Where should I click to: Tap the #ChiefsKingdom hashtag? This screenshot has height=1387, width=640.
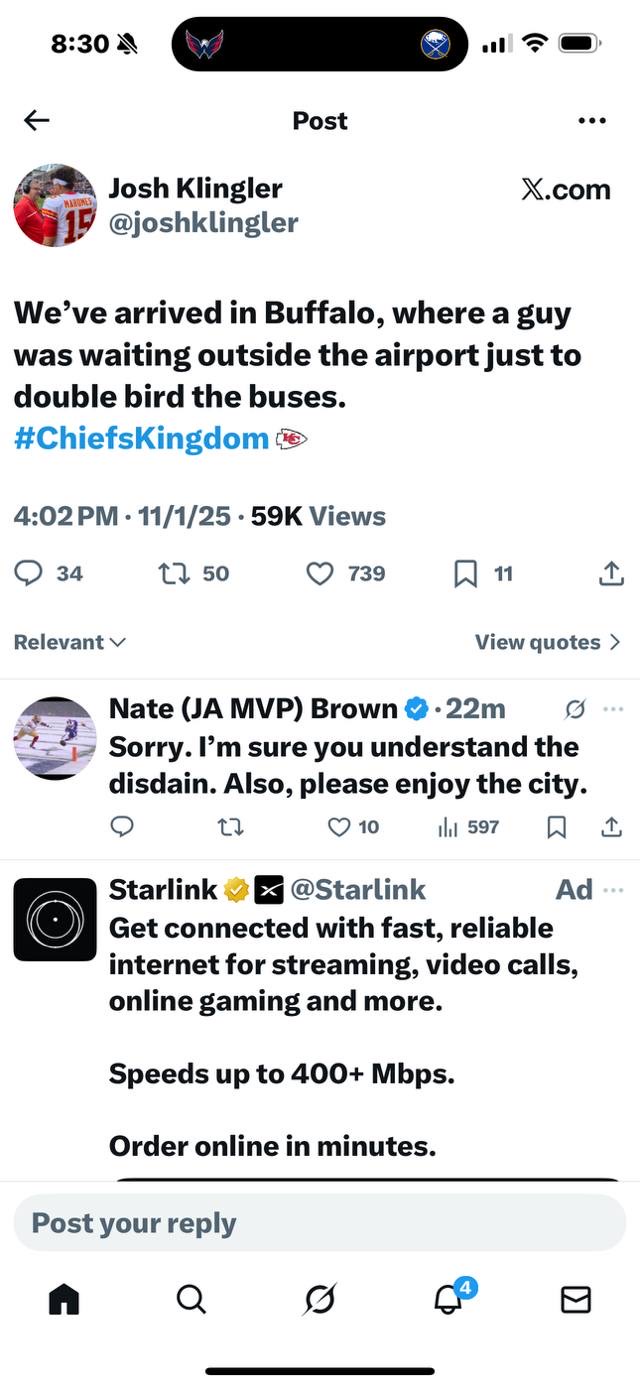point(141,438)
